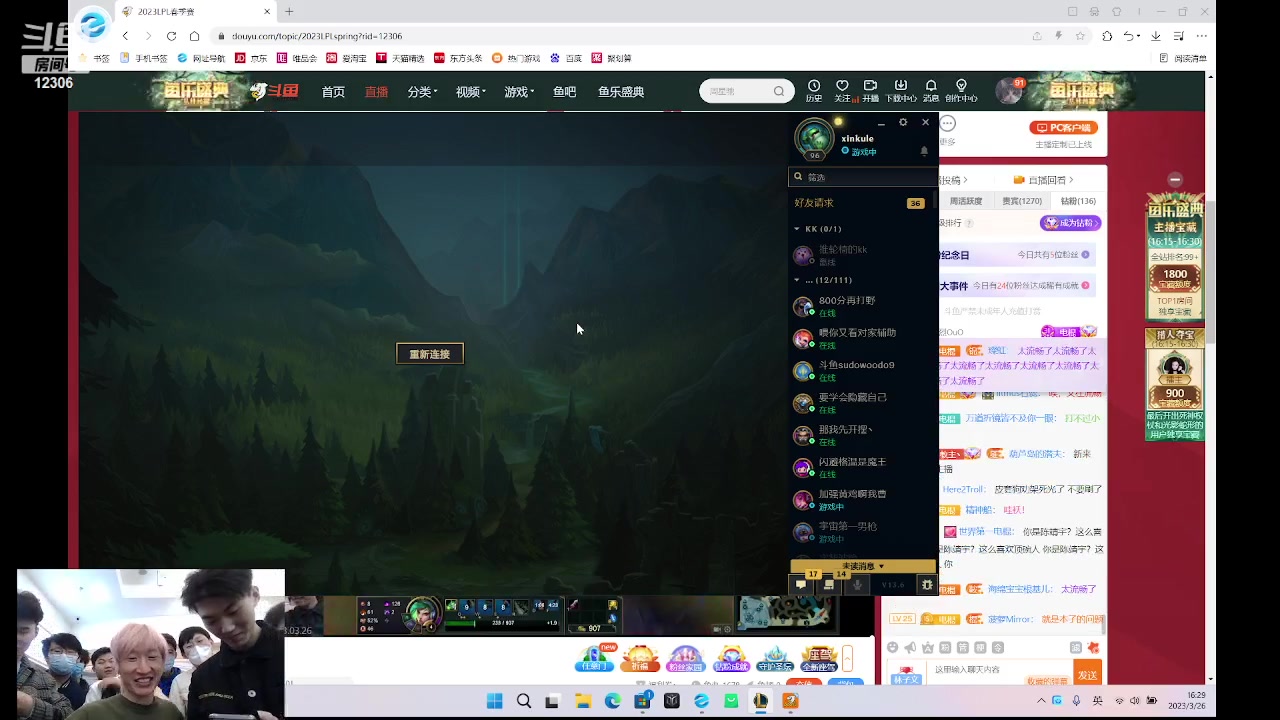This screenshot has height=720, width=1280.
Task: Open browser extensions puzzle icon
Action: coord(1107,36)
